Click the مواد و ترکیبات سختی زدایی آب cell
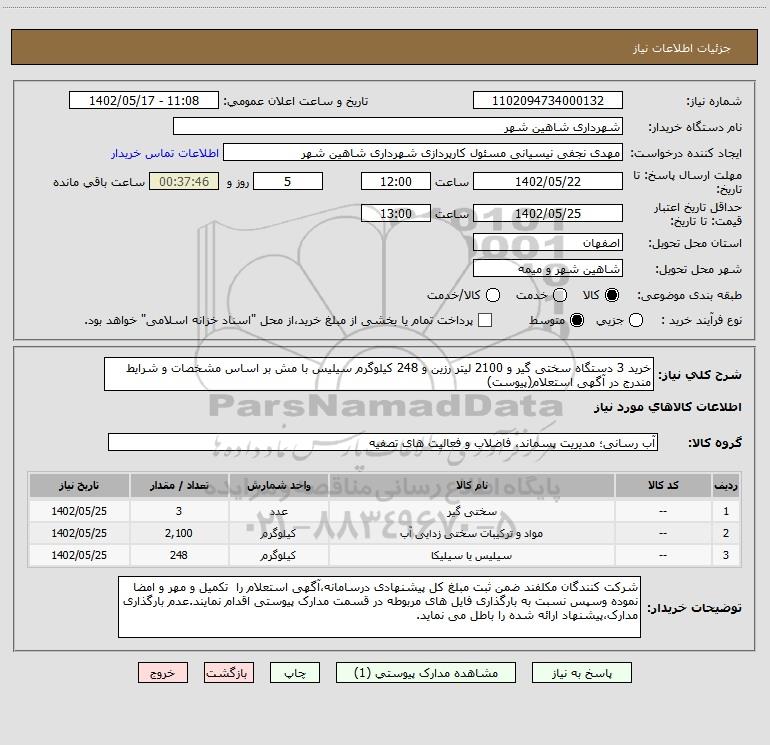This screenshot has height=745, width=770. tap(471, 533)
